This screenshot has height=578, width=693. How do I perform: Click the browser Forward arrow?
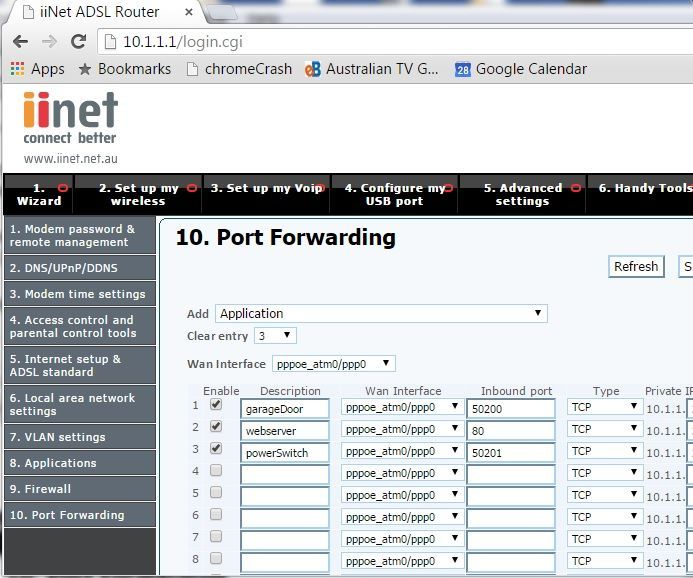click(50, 42)
